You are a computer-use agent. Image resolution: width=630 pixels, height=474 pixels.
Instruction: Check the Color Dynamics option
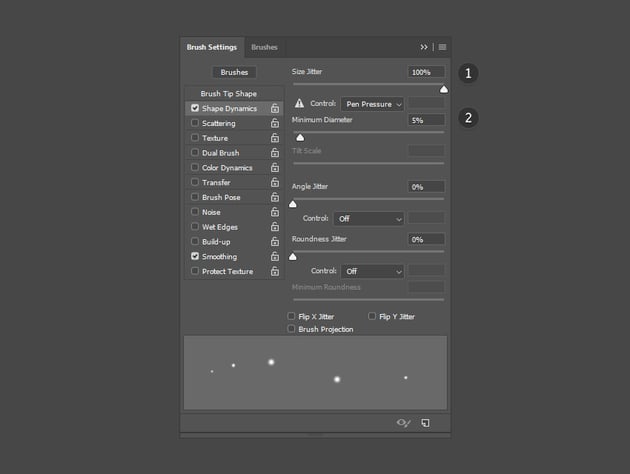coord(195,167)
